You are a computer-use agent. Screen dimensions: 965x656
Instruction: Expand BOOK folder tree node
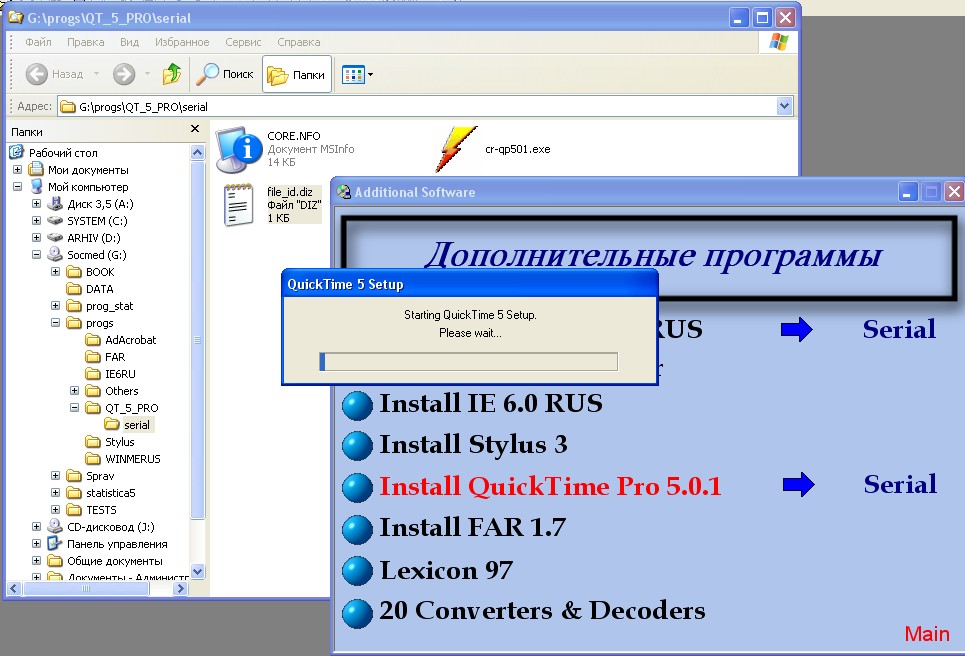55,271
